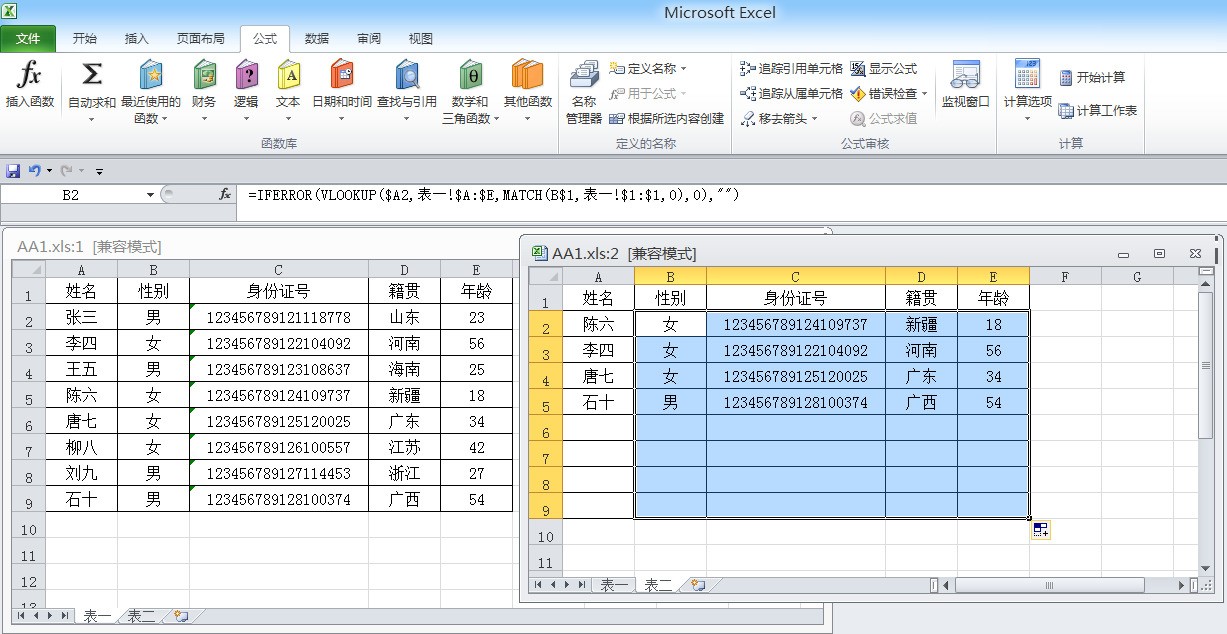Open the 监视窗口 watch window
Screen dimensions: 1227x634
click(x=965, y=84)
